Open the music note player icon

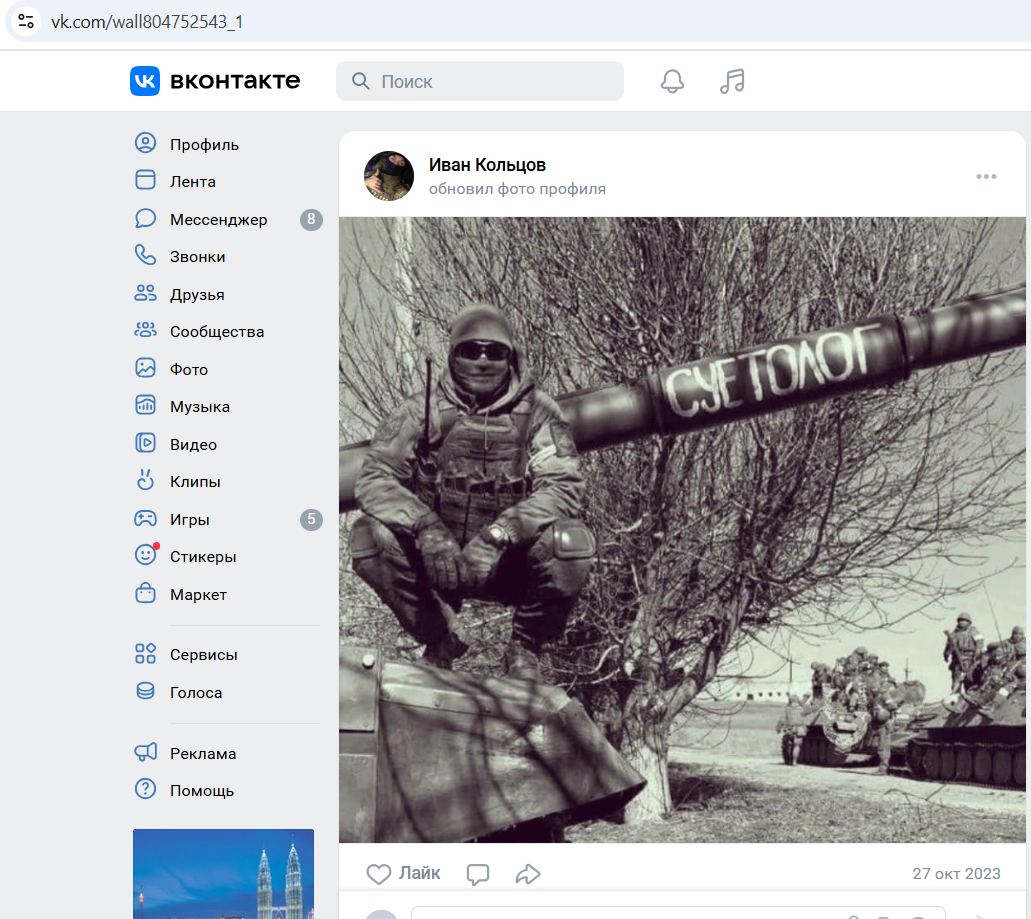(x=732, y=81)
